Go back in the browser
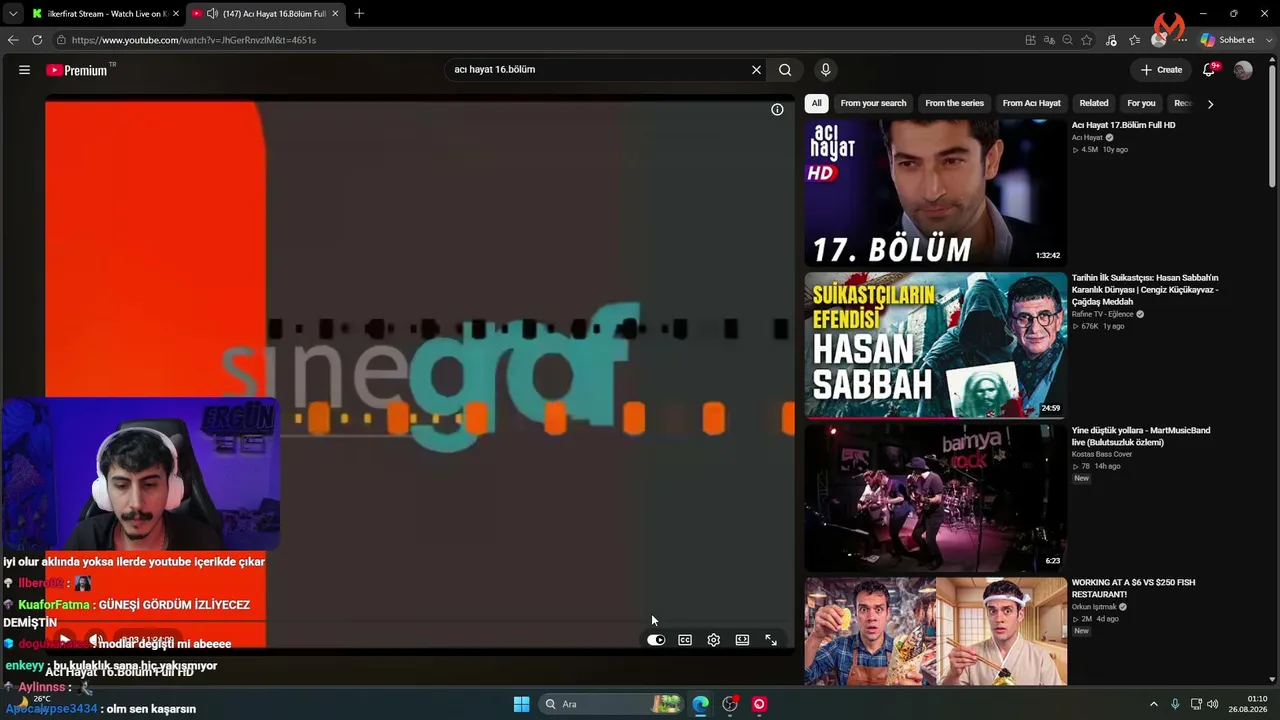 tap(13, 40)
